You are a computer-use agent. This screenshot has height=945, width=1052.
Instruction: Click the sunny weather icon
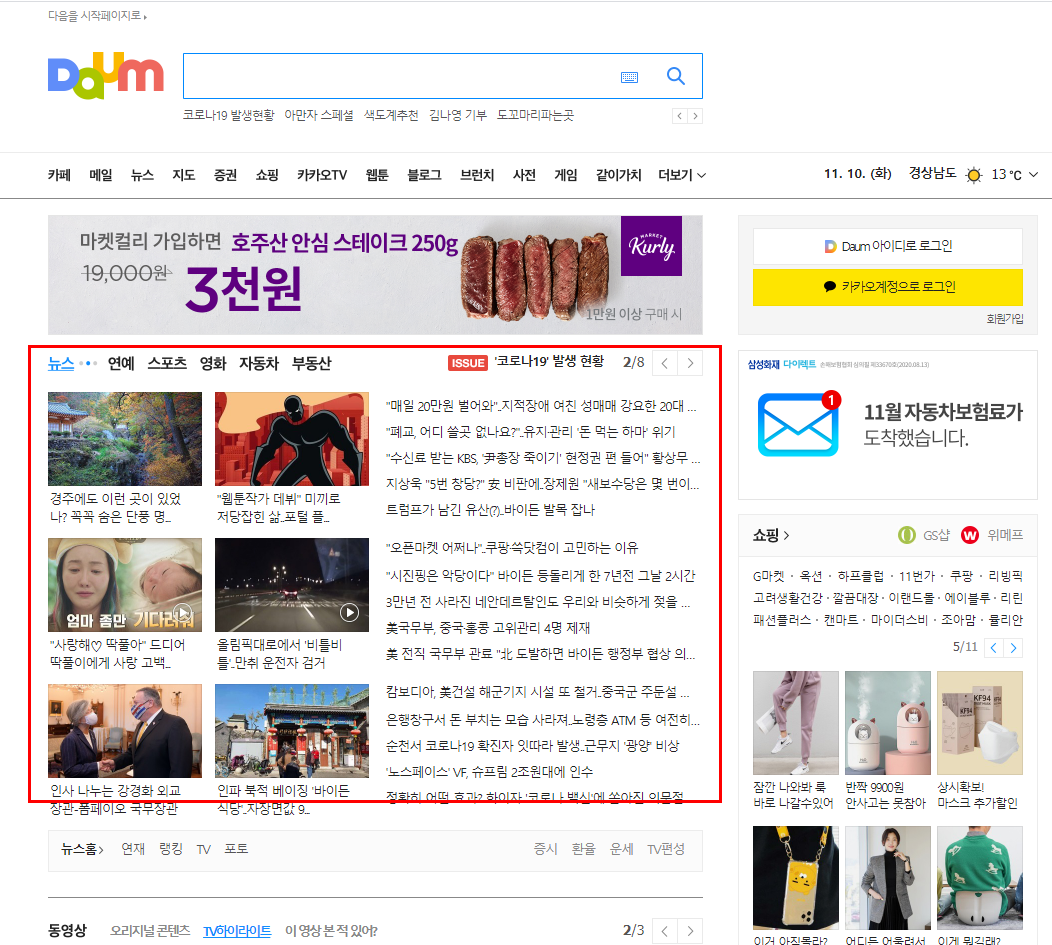(974, 175)
